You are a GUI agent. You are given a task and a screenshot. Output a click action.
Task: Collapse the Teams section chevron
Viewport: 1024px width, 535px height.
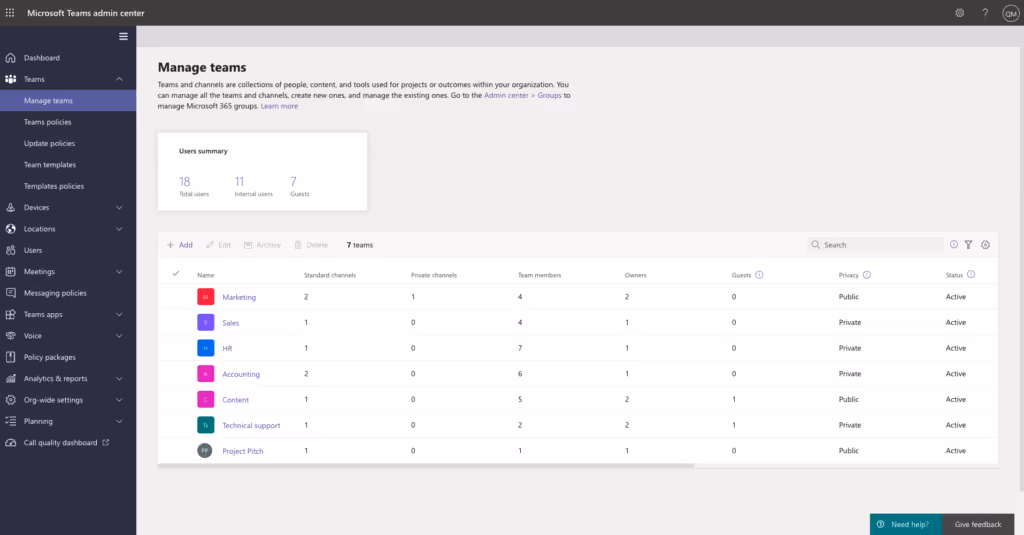pyautogui.click(x=120, y=79)
